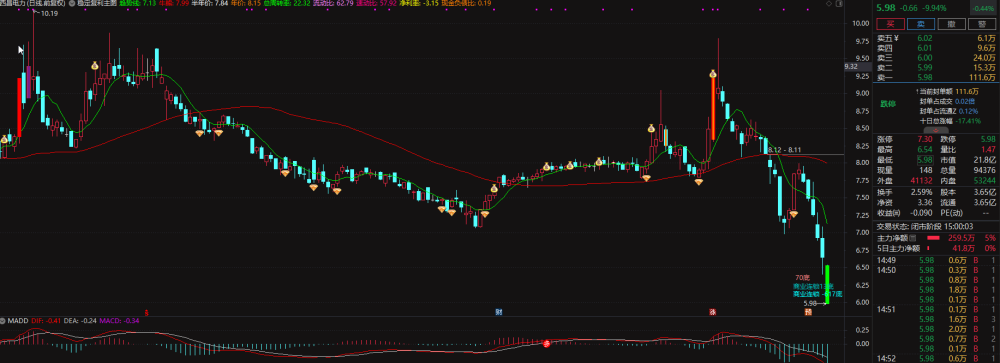Click the orange 跌 marker at chart's right

click(807, 313)
